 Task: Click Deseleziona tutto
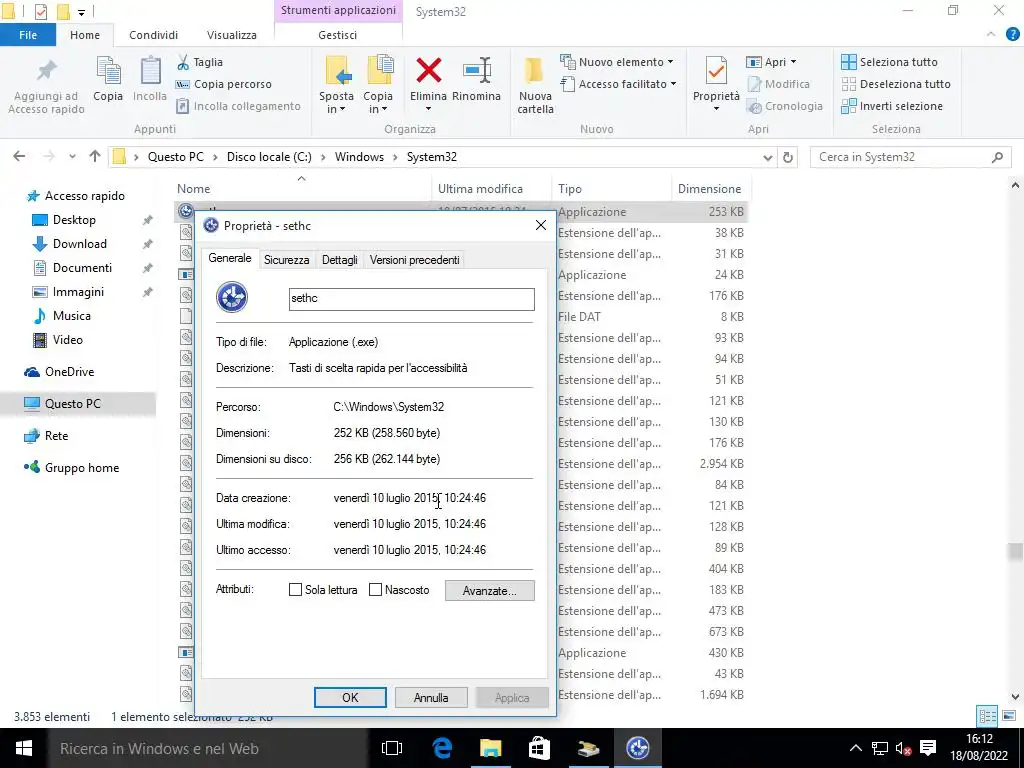[895, 84]
